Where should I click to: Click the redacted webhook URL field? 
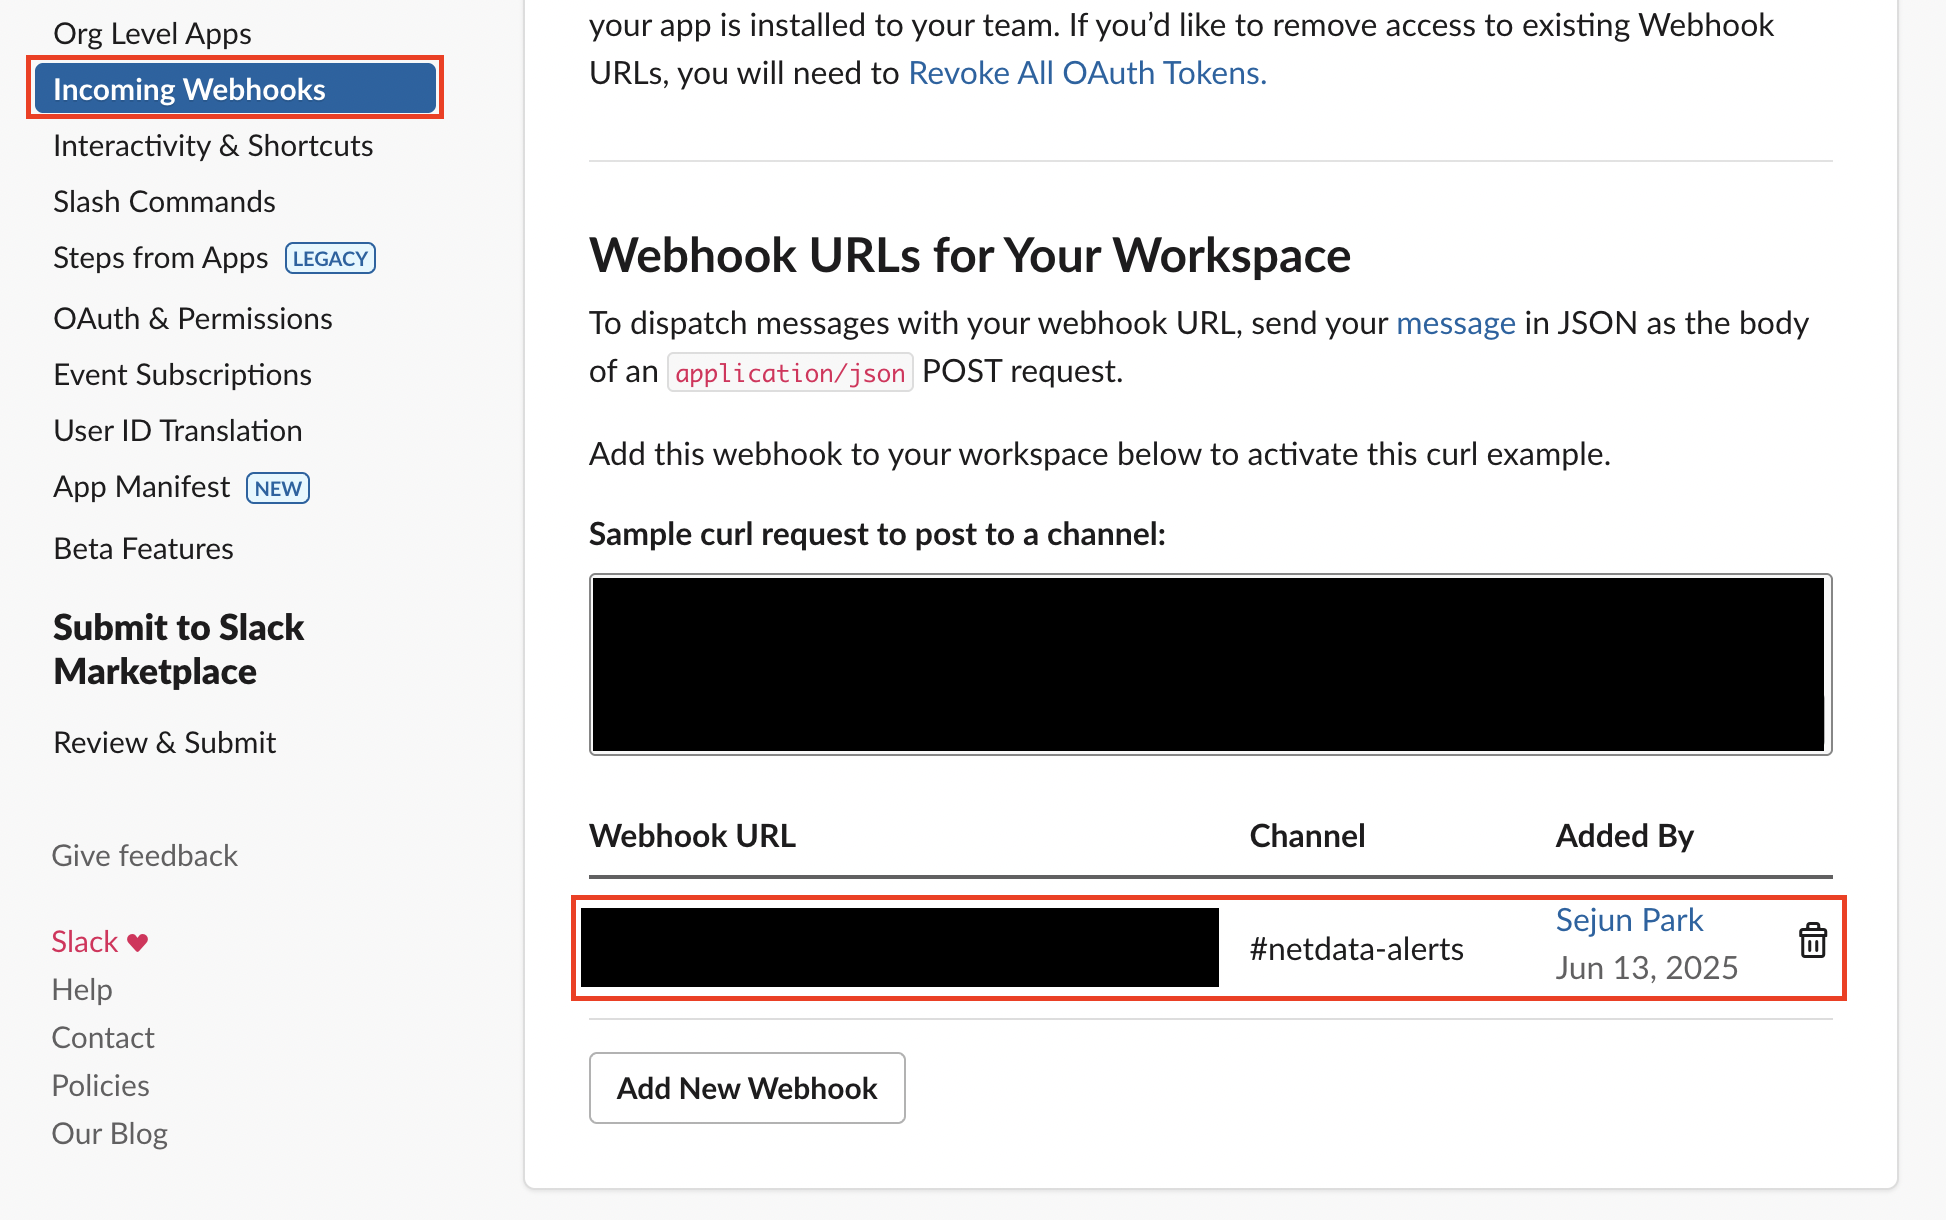[x=899, y=947]
